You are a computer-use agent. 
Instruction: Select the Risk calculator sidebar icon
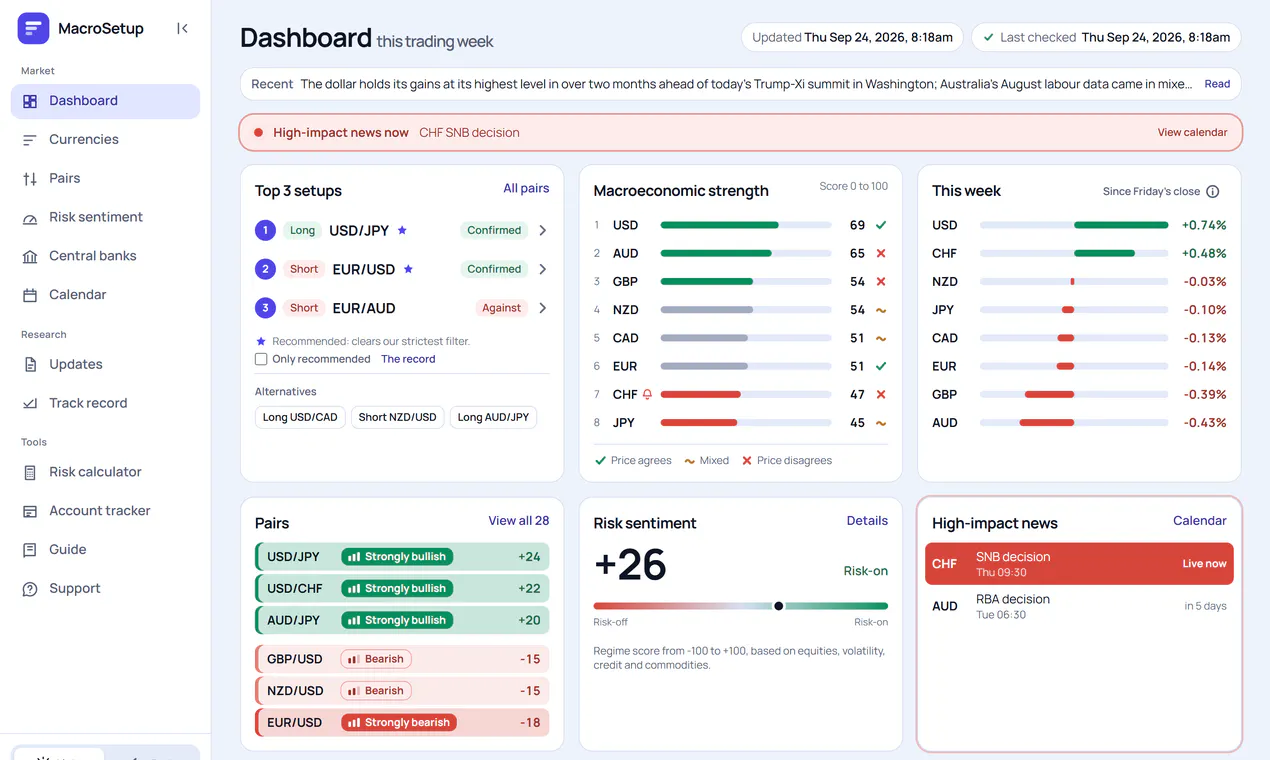(30, 472)
